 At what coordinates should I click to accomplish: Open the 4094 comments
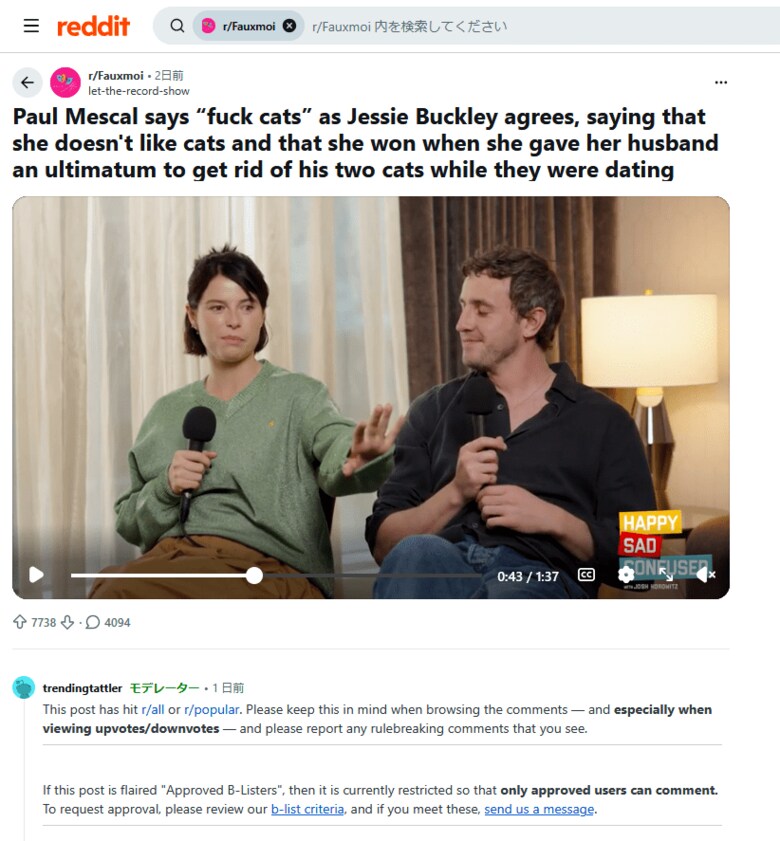point(108,622)
